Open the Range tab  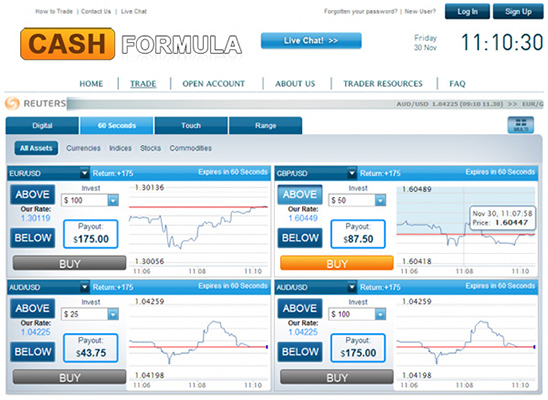(x=265, y=125)
